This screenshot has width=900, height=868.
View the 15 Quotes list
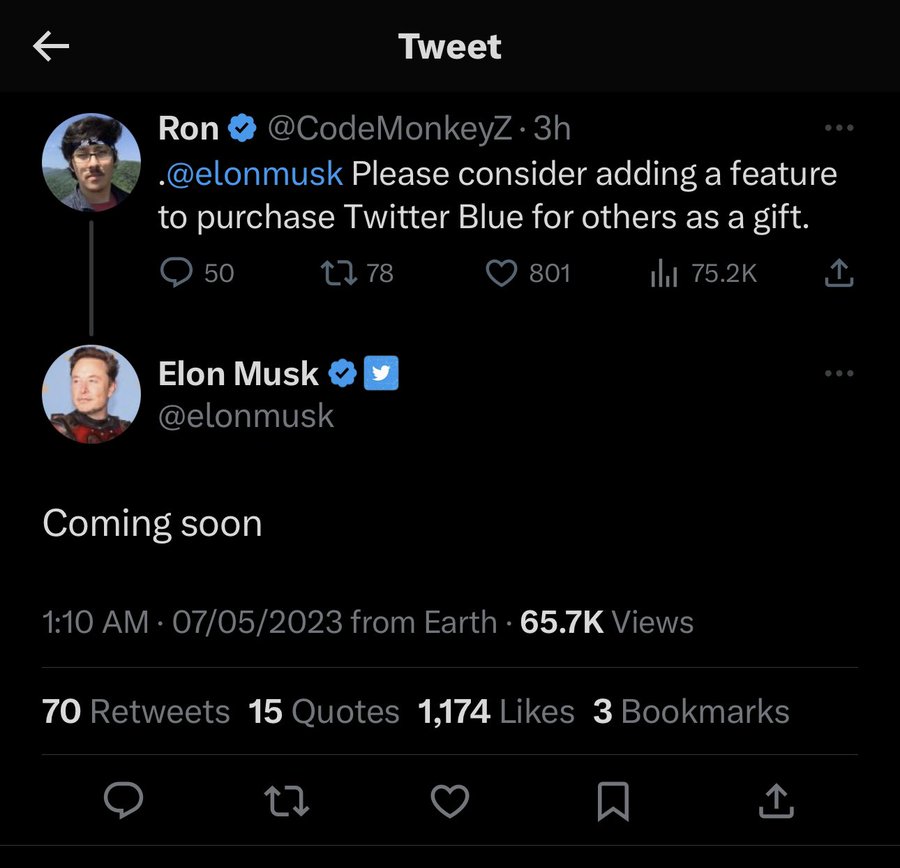point(324,712)
